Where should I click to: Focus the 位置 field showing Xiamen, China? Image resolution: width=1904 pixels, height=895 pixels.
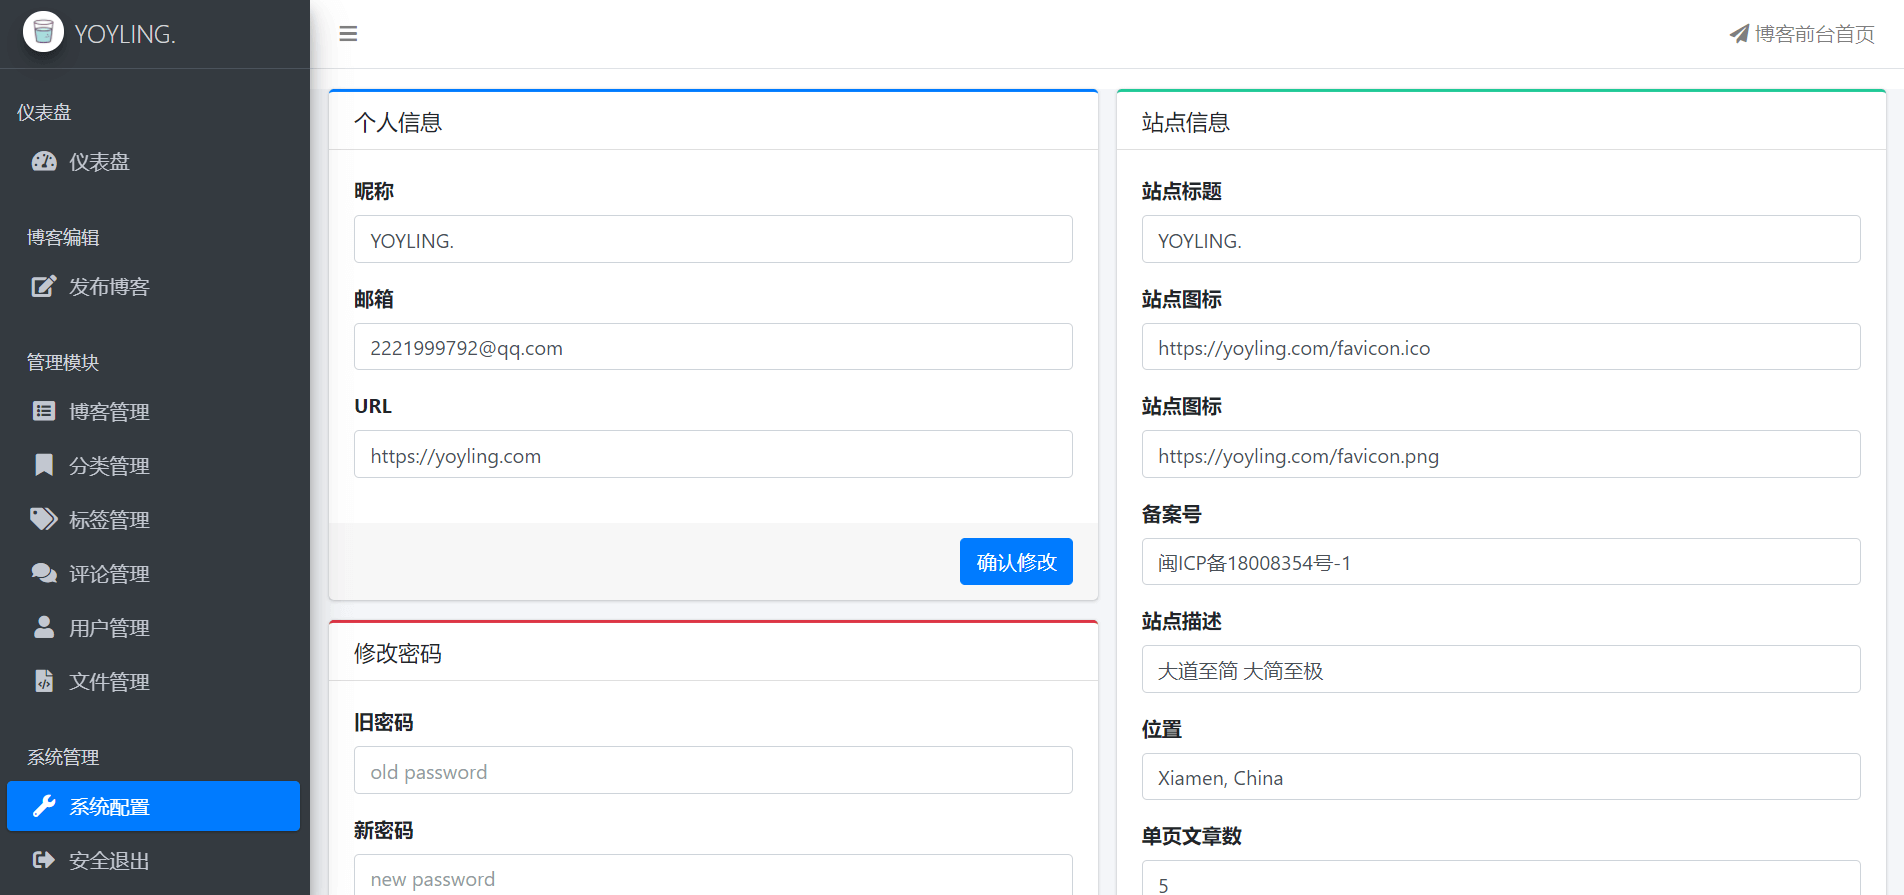pos(1501,777)
